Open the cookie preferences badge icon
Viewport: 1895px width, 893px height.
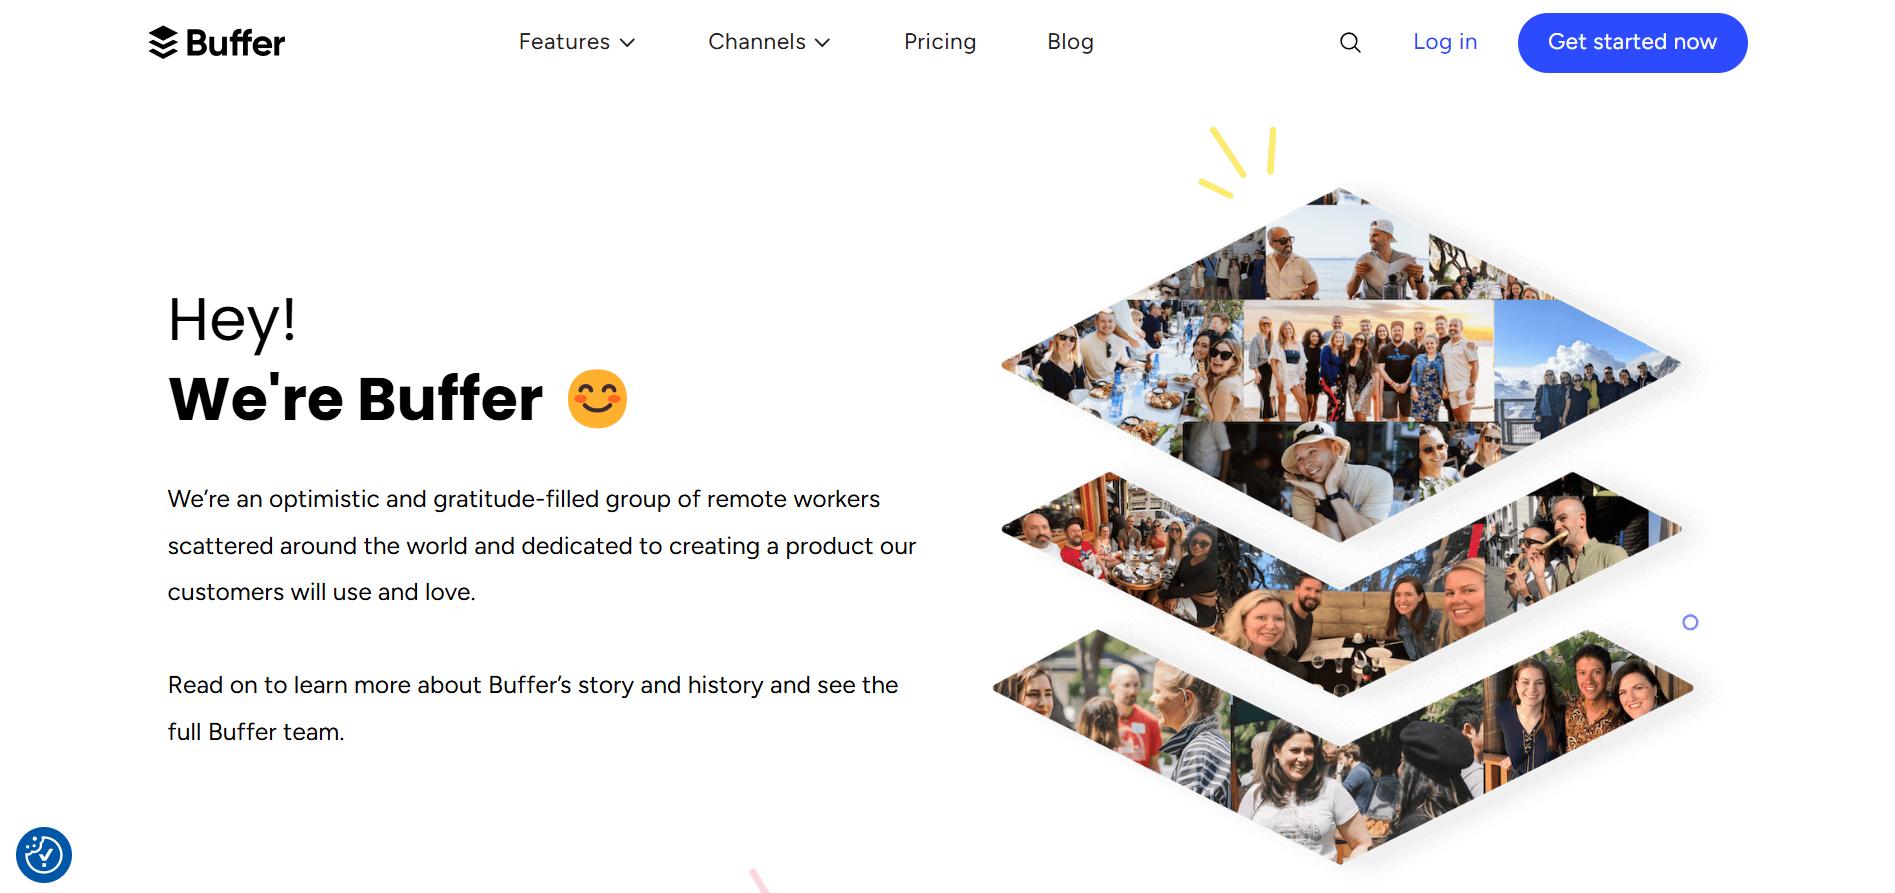coord(44,855)
